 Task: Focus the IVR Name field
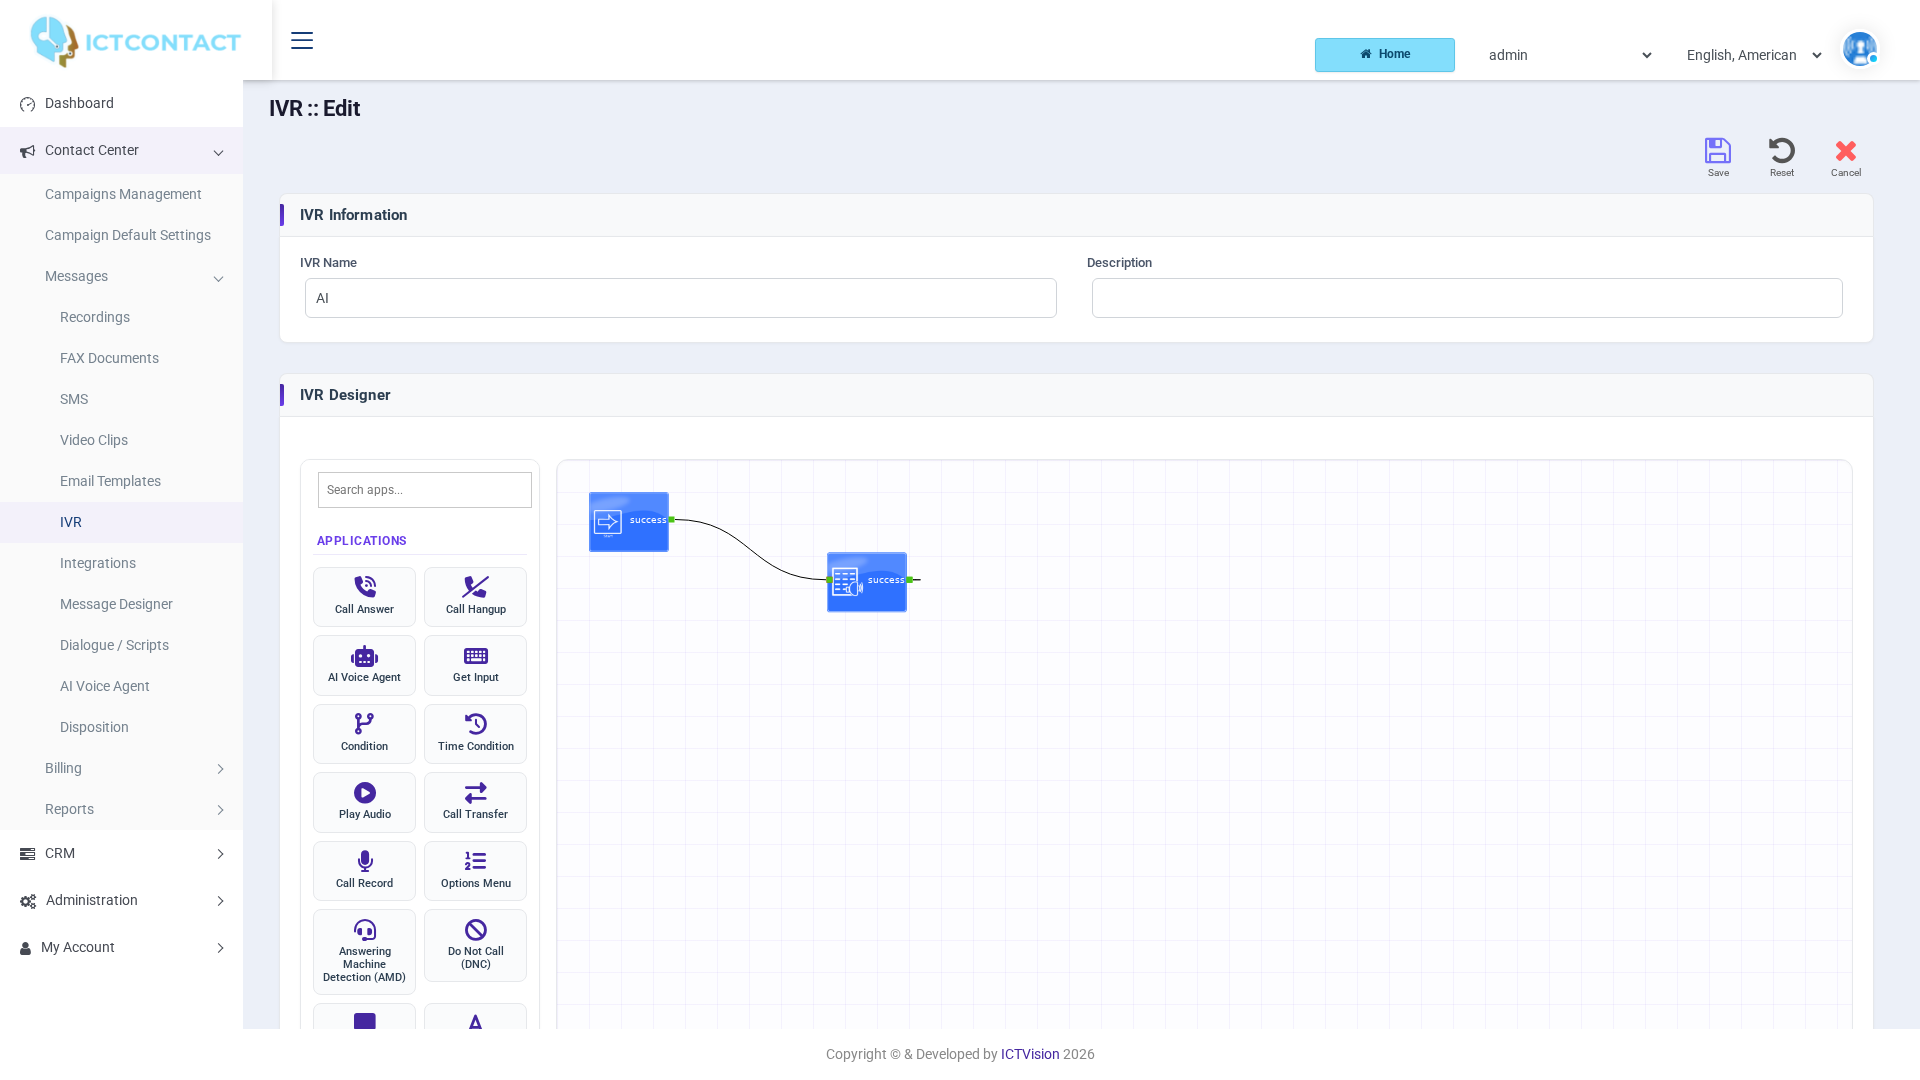click(x=680, y=298)
